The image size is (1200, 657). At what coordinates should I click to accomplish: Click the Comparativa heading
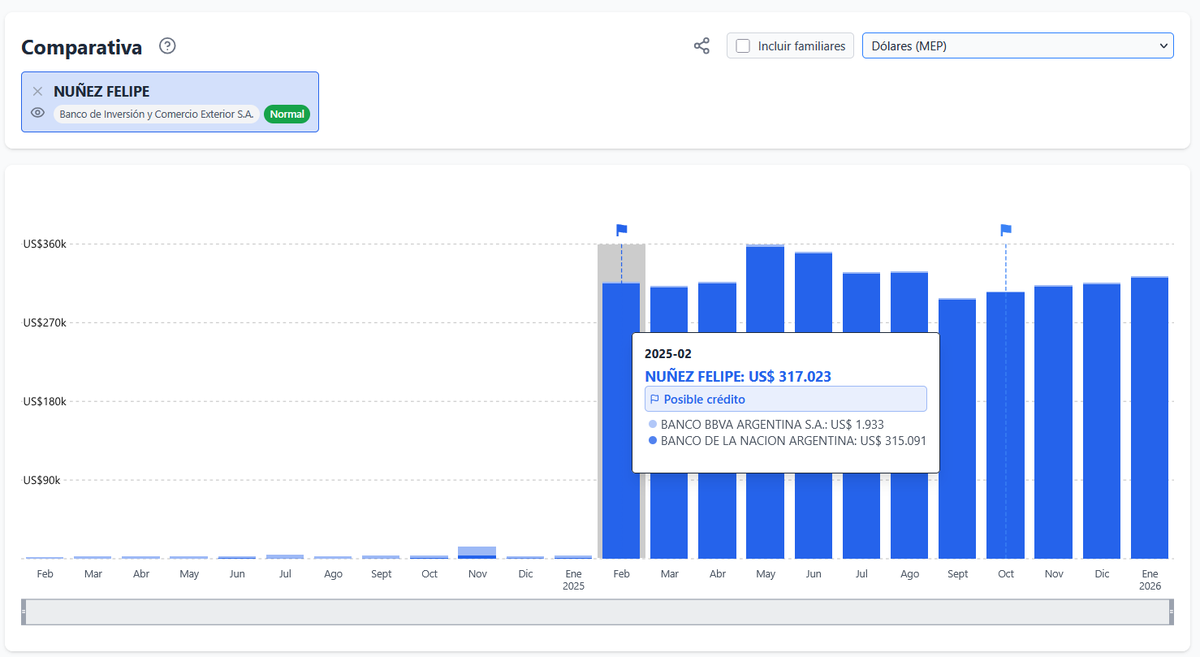[x=81, y=47]
